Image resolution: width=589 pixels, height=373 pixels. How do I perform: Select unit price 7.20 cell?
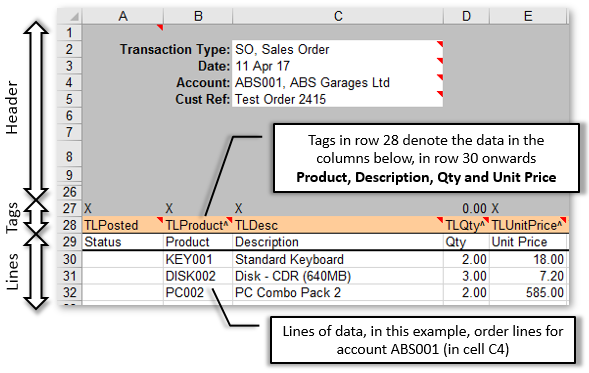[x=529, y=276]
